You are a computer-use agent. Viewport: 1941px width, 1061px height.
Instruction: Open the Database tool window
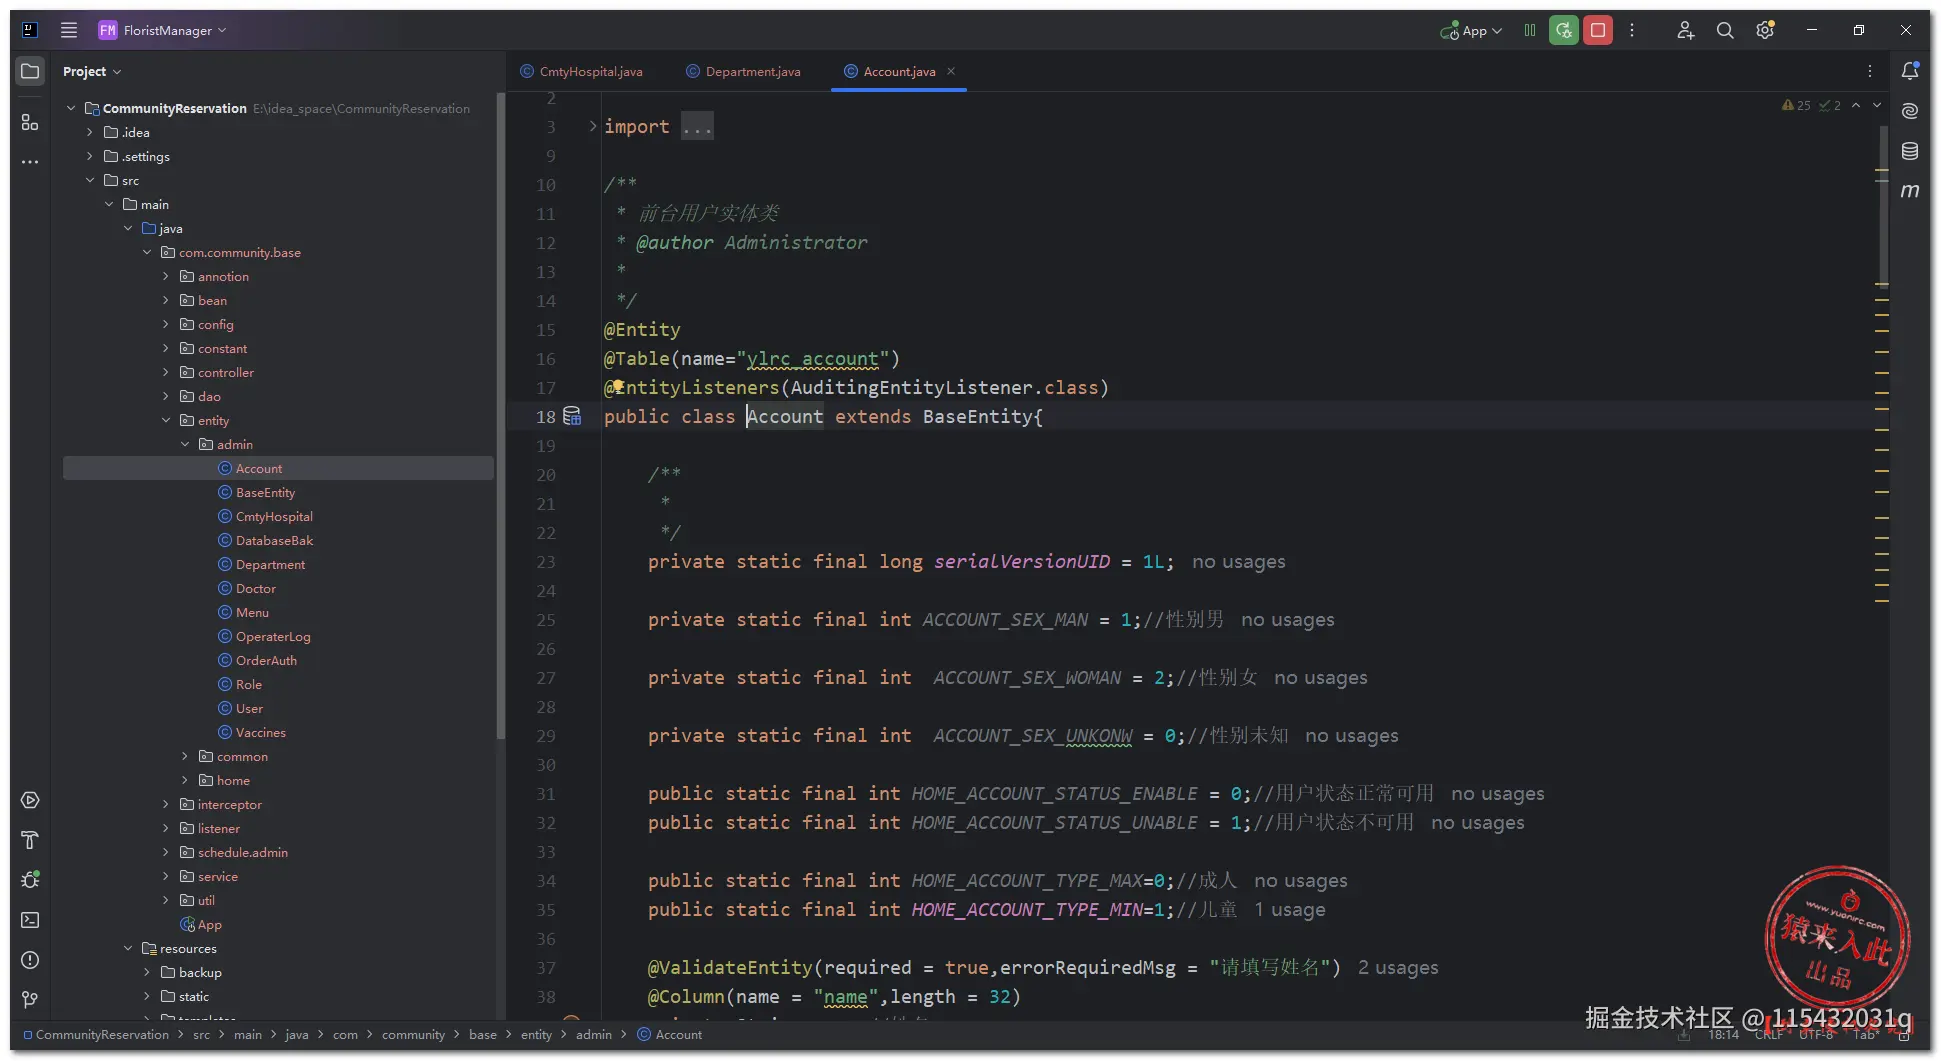(1910, 151)
